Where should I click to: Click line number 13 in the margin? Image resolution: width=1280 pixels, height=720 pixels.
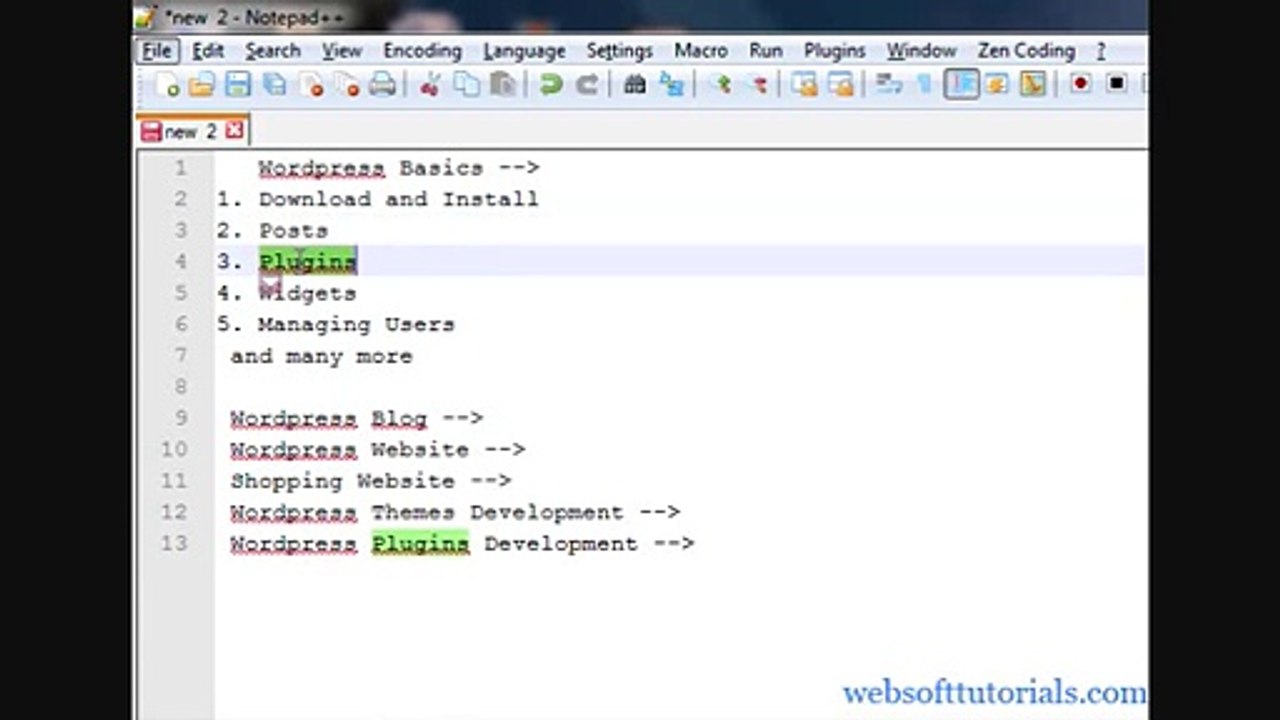174,543
